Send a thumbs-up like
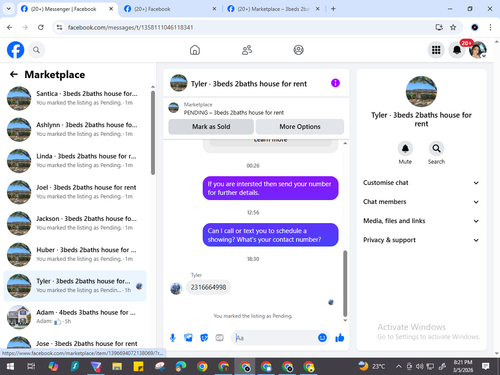This screenshot has width=500, height=375. pos(340,338)
